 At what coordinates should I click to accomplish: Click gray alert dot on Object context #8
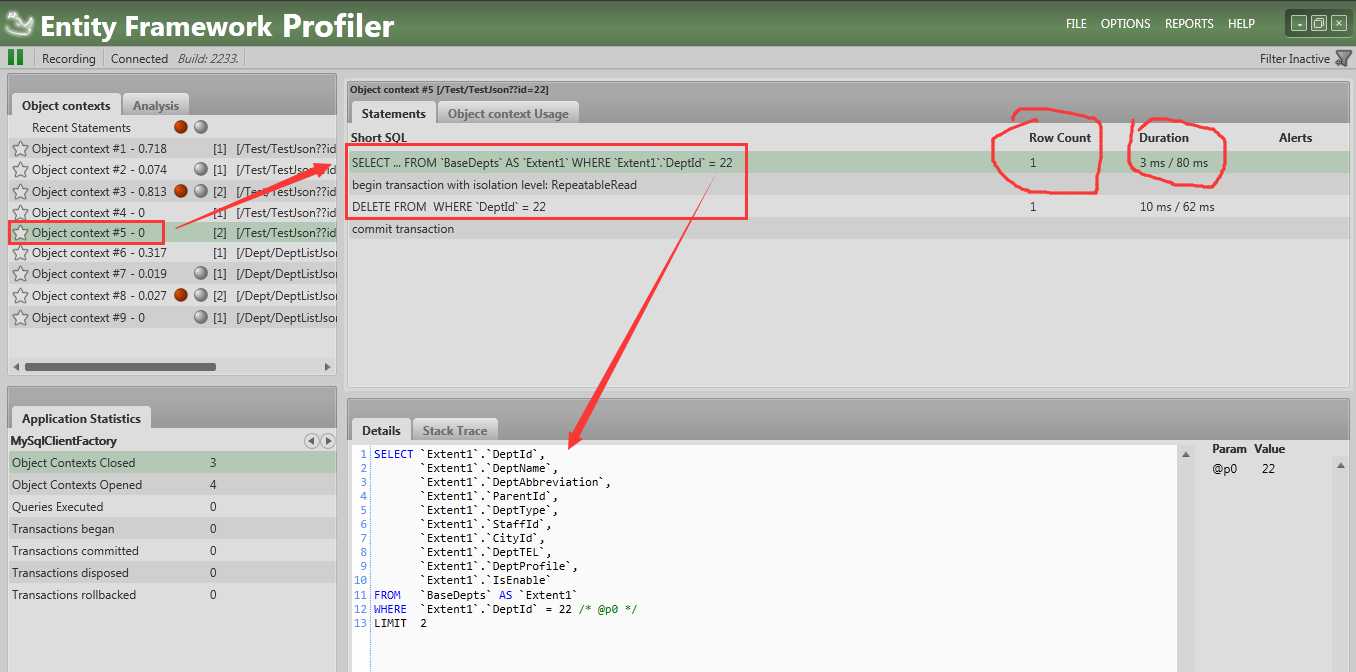pyautogui.click(x=201, y=295)
